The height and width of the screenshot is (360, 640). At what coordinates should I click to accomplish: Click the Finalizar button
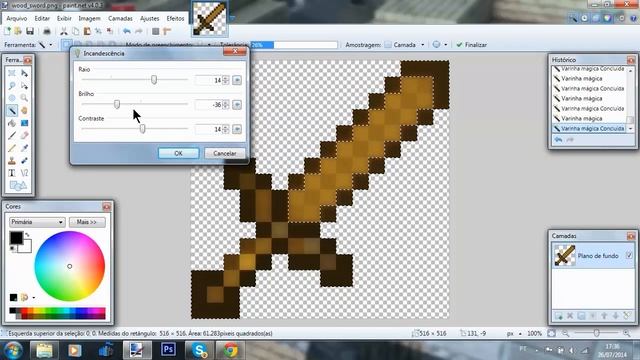pyautogui.click(x=472, y=44)
